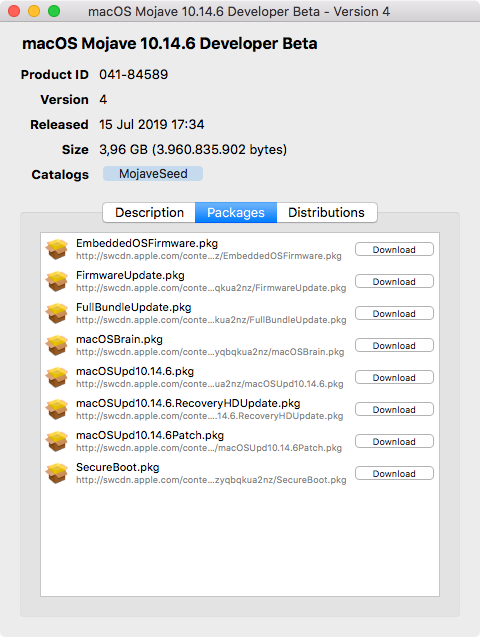Click the EmbeddedOSFirmware.pkg URL text
Image resolution: width=480 pixels, height=637 pixels.
pyautogui.click(x=209, y=256)
